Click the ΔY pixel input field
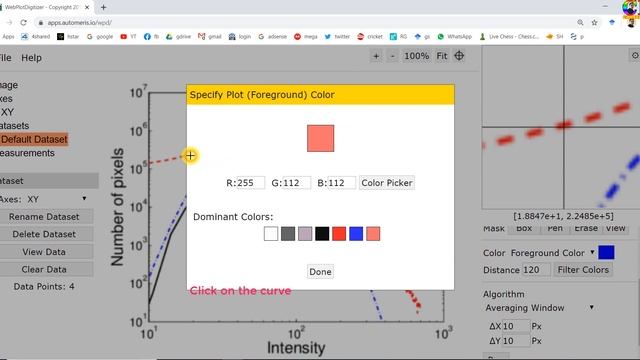The image size is (640, 360). (516, 341)
